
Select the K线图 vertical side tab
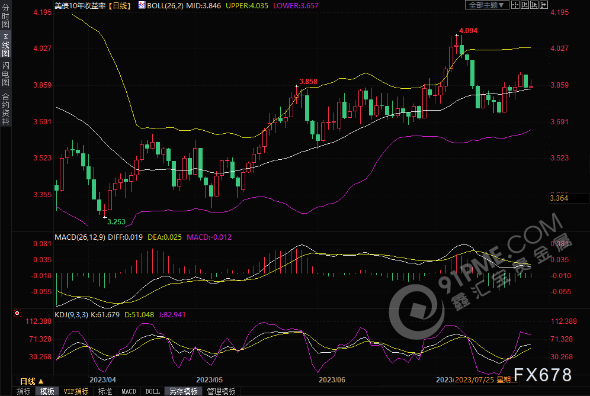[5, 45]
